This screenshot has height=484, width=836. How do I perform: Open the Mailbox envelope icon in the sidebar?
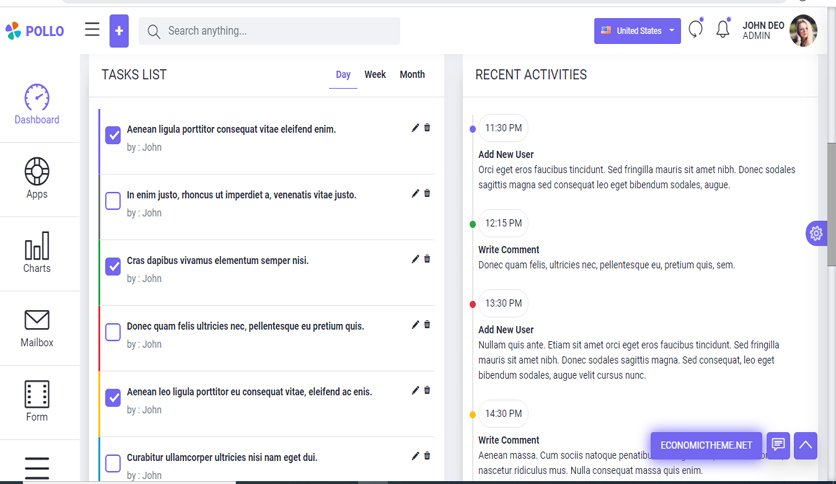pos(37,320)
